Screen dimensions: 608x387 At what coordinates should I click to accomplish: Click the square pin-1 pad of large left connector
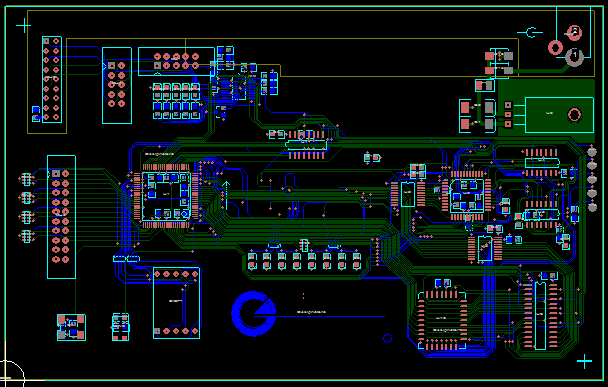coord(56,173)
